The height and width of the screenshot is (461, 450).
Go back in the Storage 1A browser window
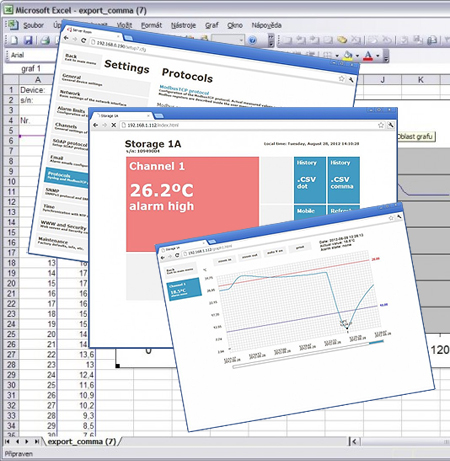point(96,125)
